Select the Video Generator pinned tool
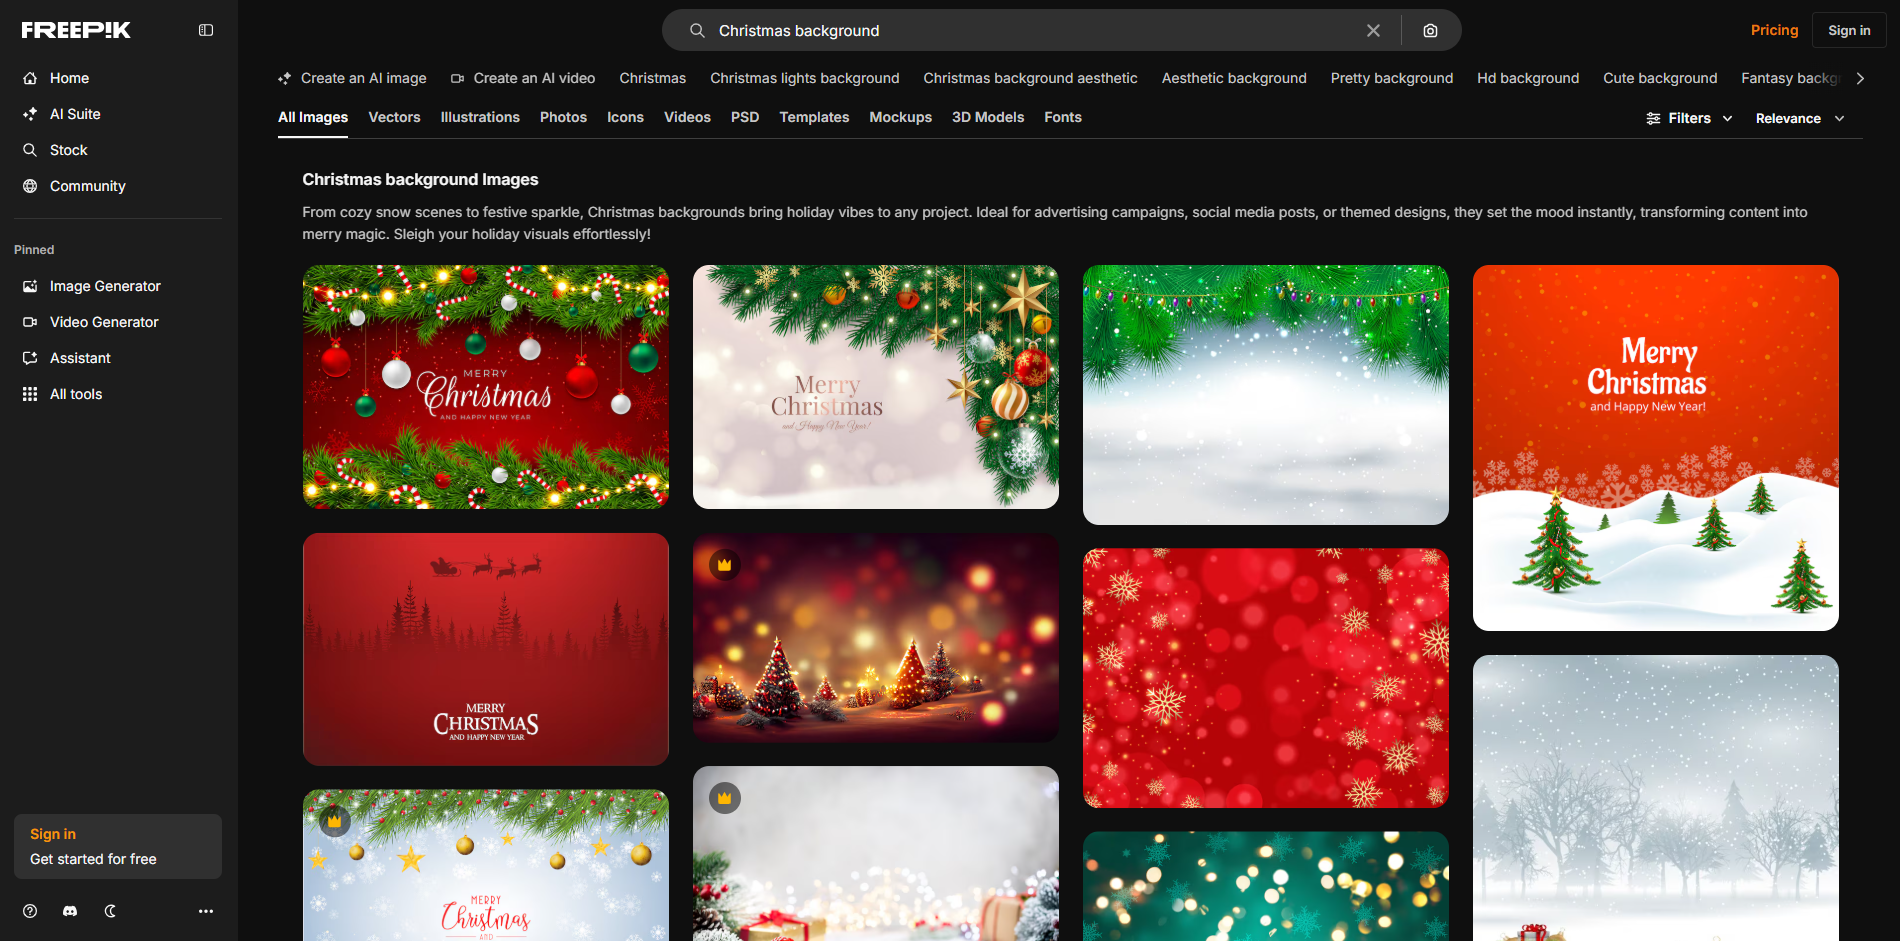The width and height of the screenshot is (1900, 941). 103,322
